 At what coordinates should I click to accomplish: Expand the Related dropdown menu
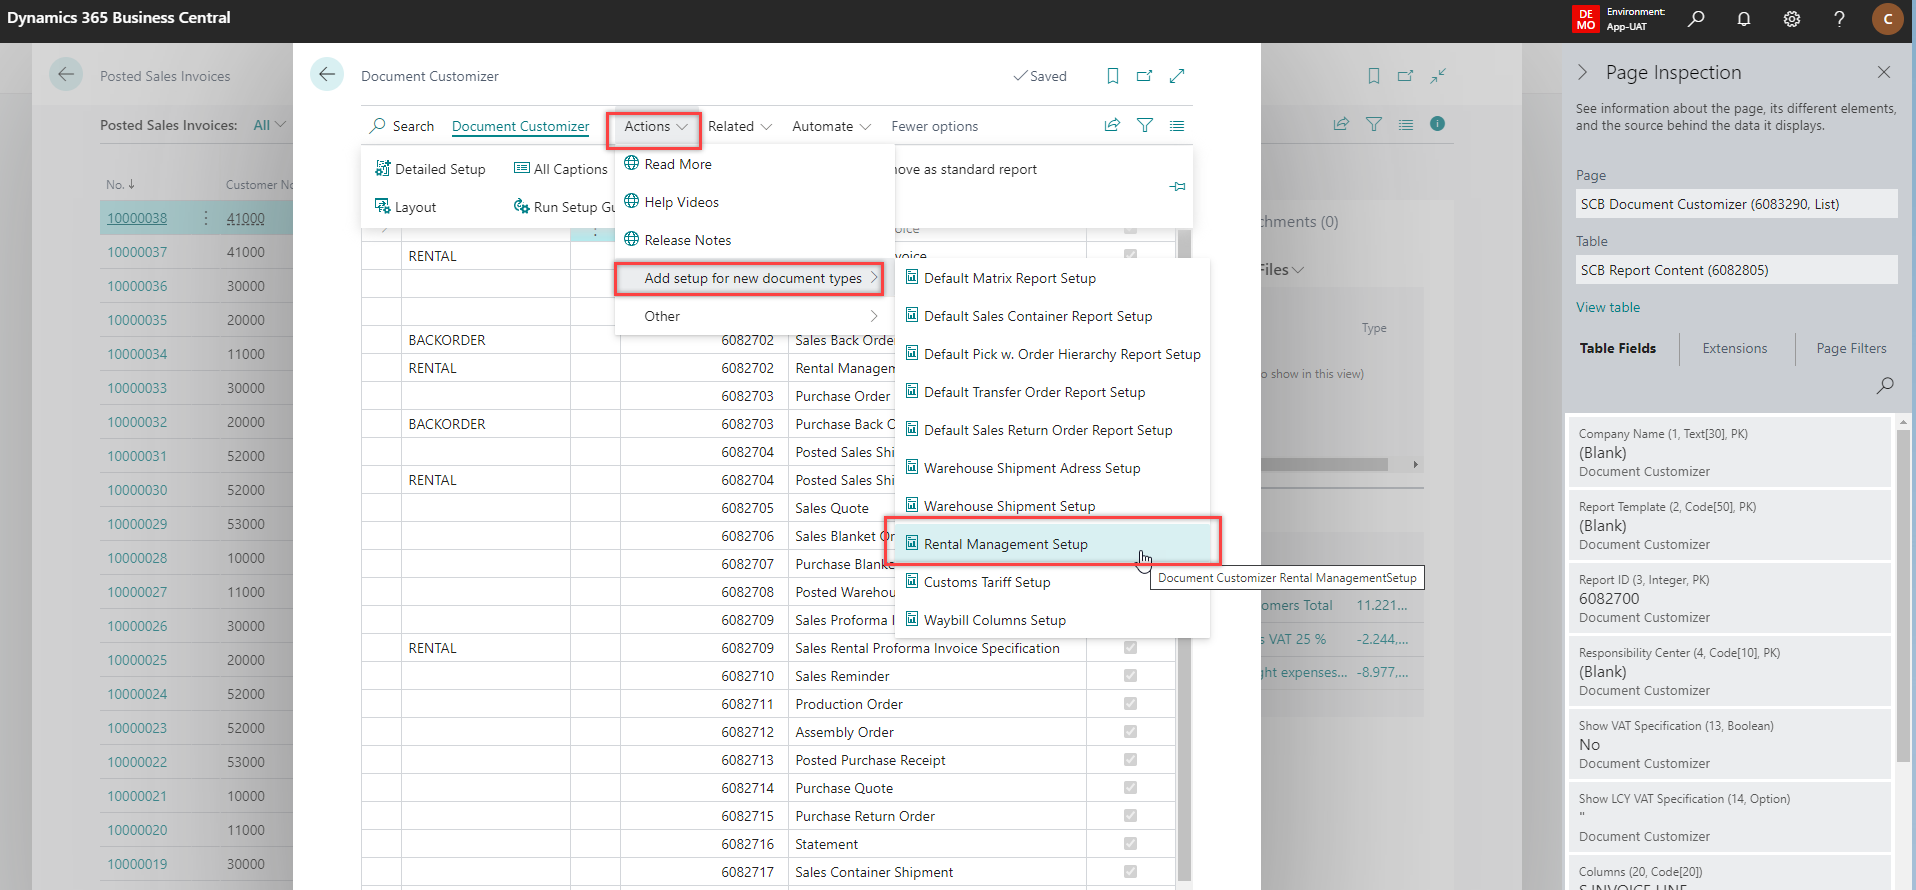(x=740, y=126)
